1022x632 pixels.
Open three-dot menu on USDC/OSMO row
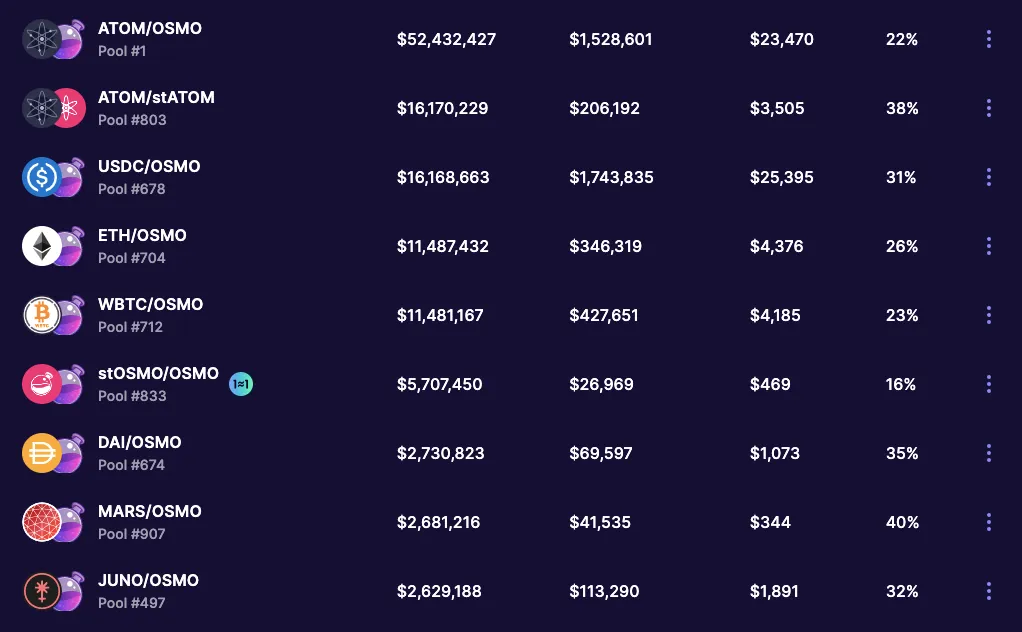(989, 177)
